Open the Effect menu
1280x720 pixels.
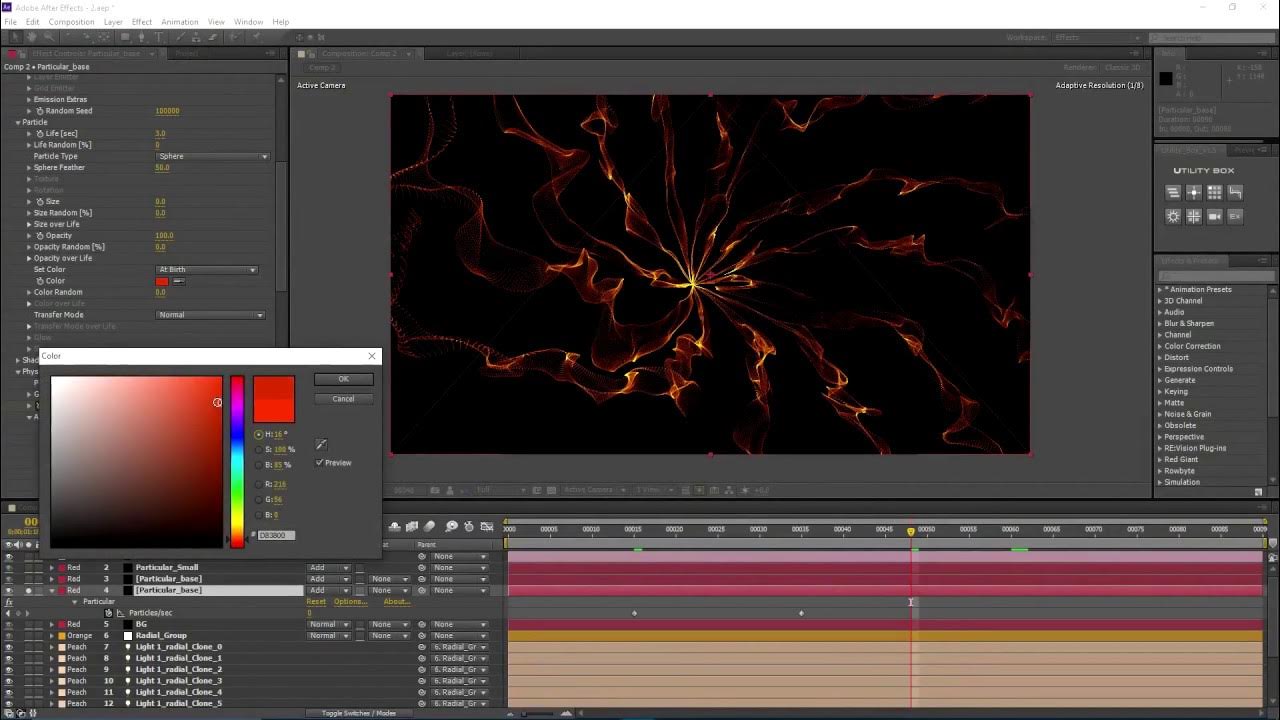click(x=142, y=21)
